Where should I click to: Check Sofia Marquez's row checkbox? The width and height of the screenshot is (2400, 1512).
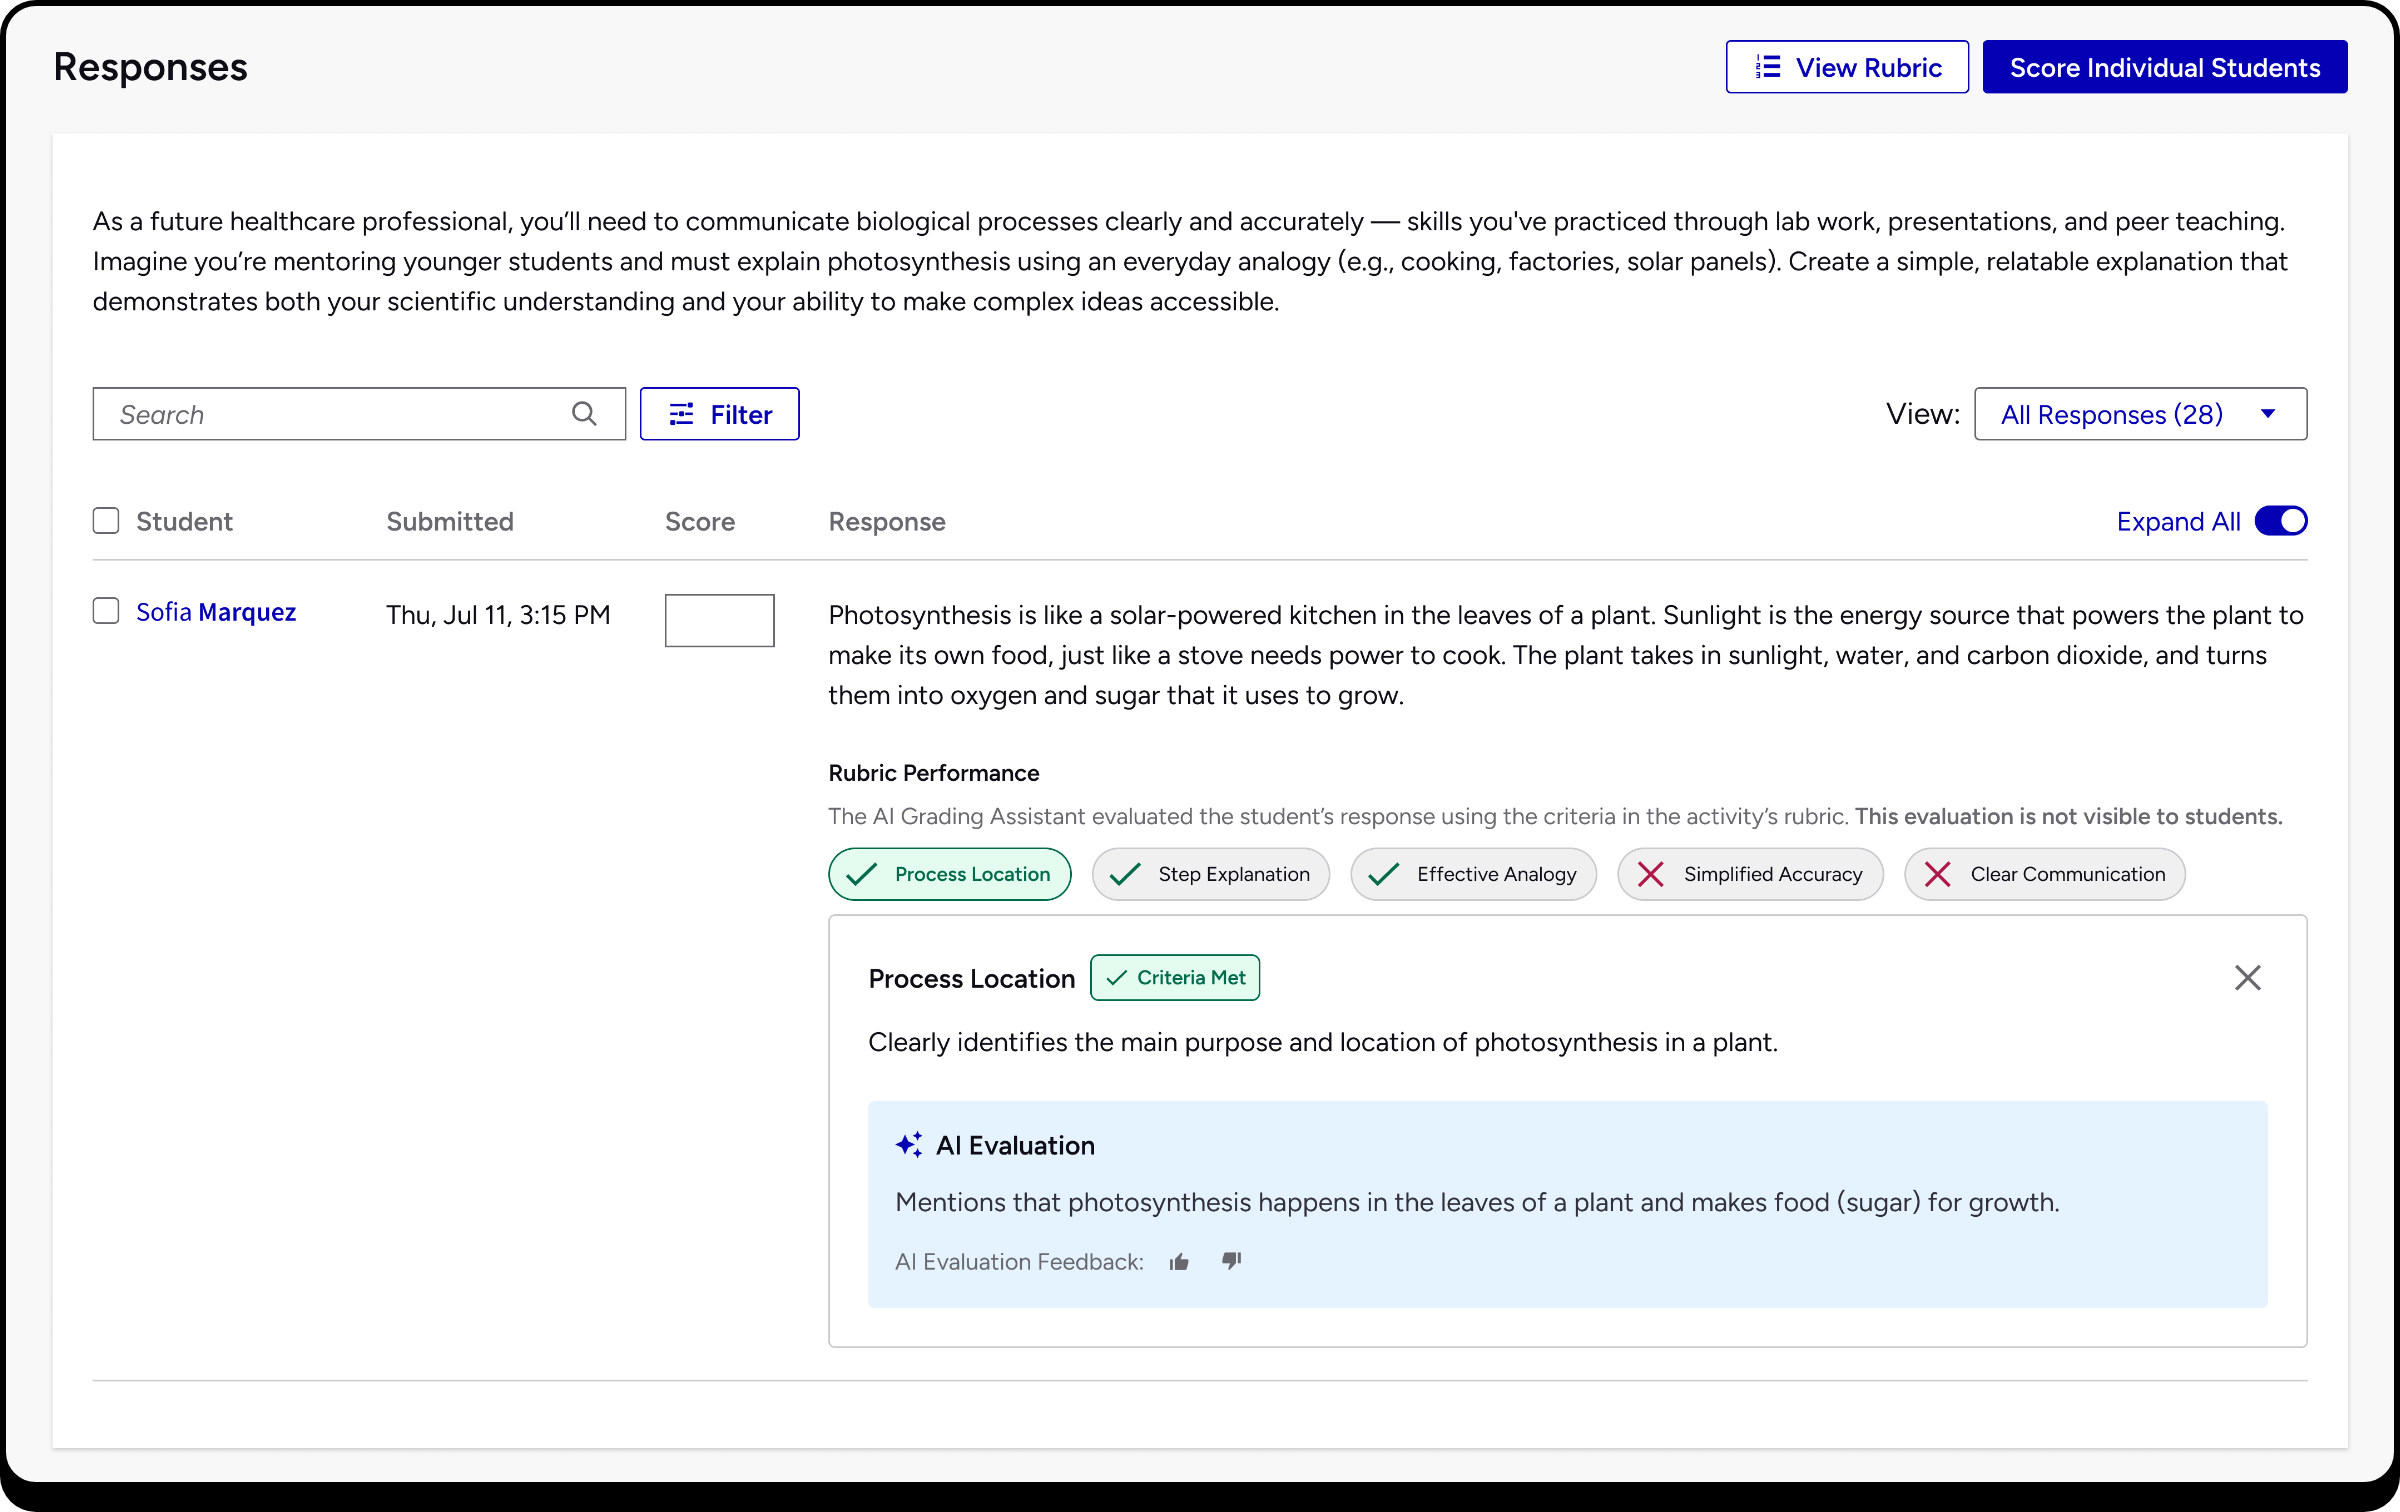coord(106,611)
